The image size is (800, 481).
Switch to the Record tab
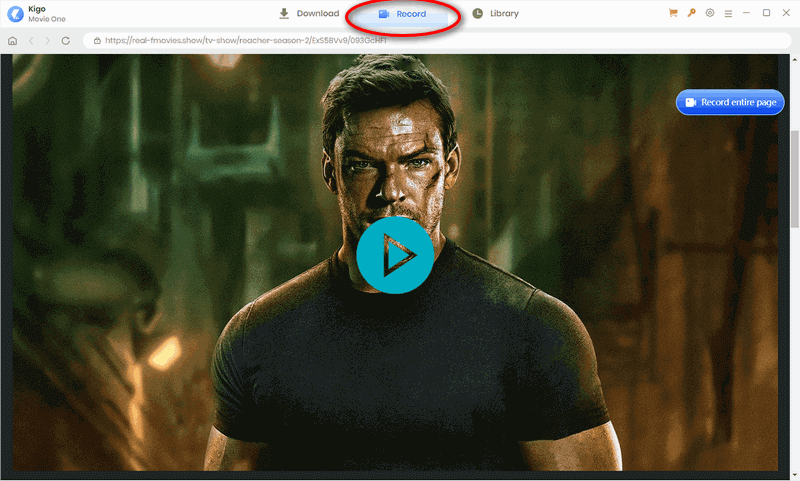(x=403, y=14)
